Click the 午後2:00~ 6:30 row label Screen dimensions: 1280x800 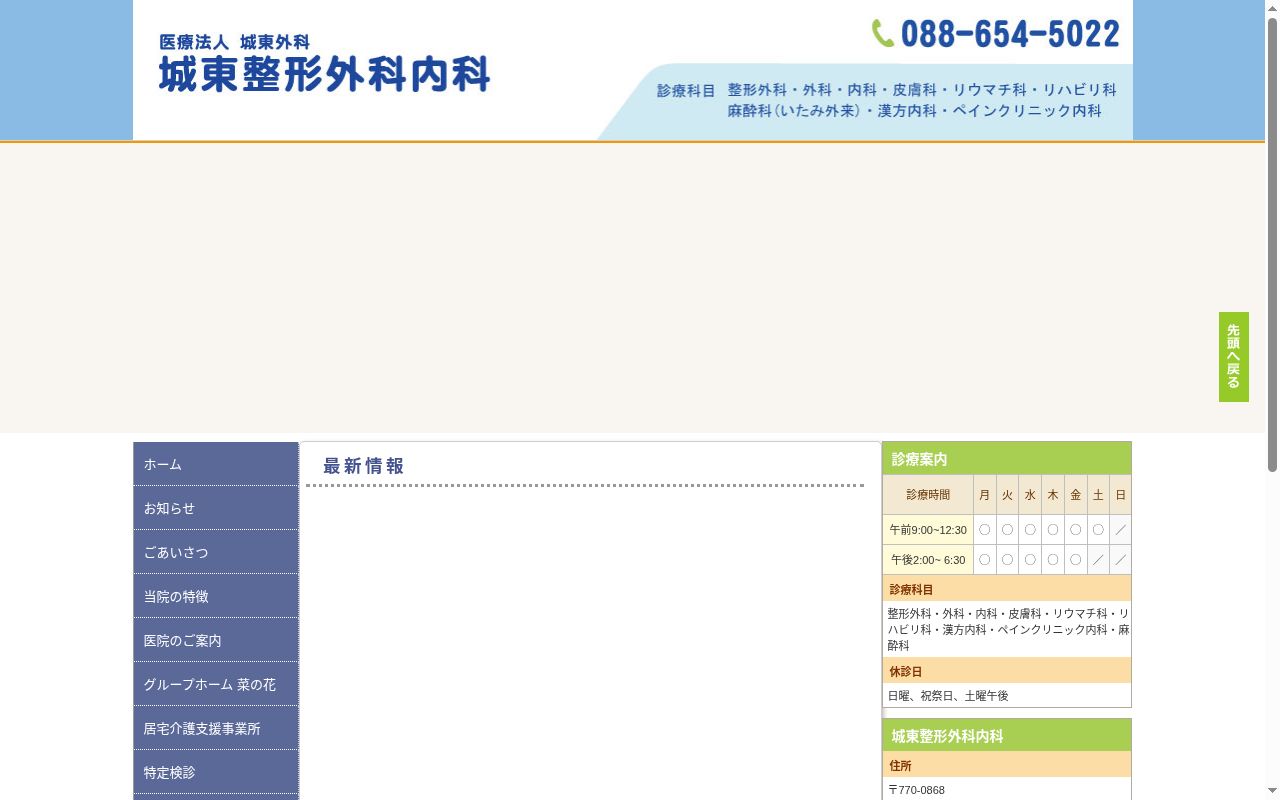pos(928,560)
